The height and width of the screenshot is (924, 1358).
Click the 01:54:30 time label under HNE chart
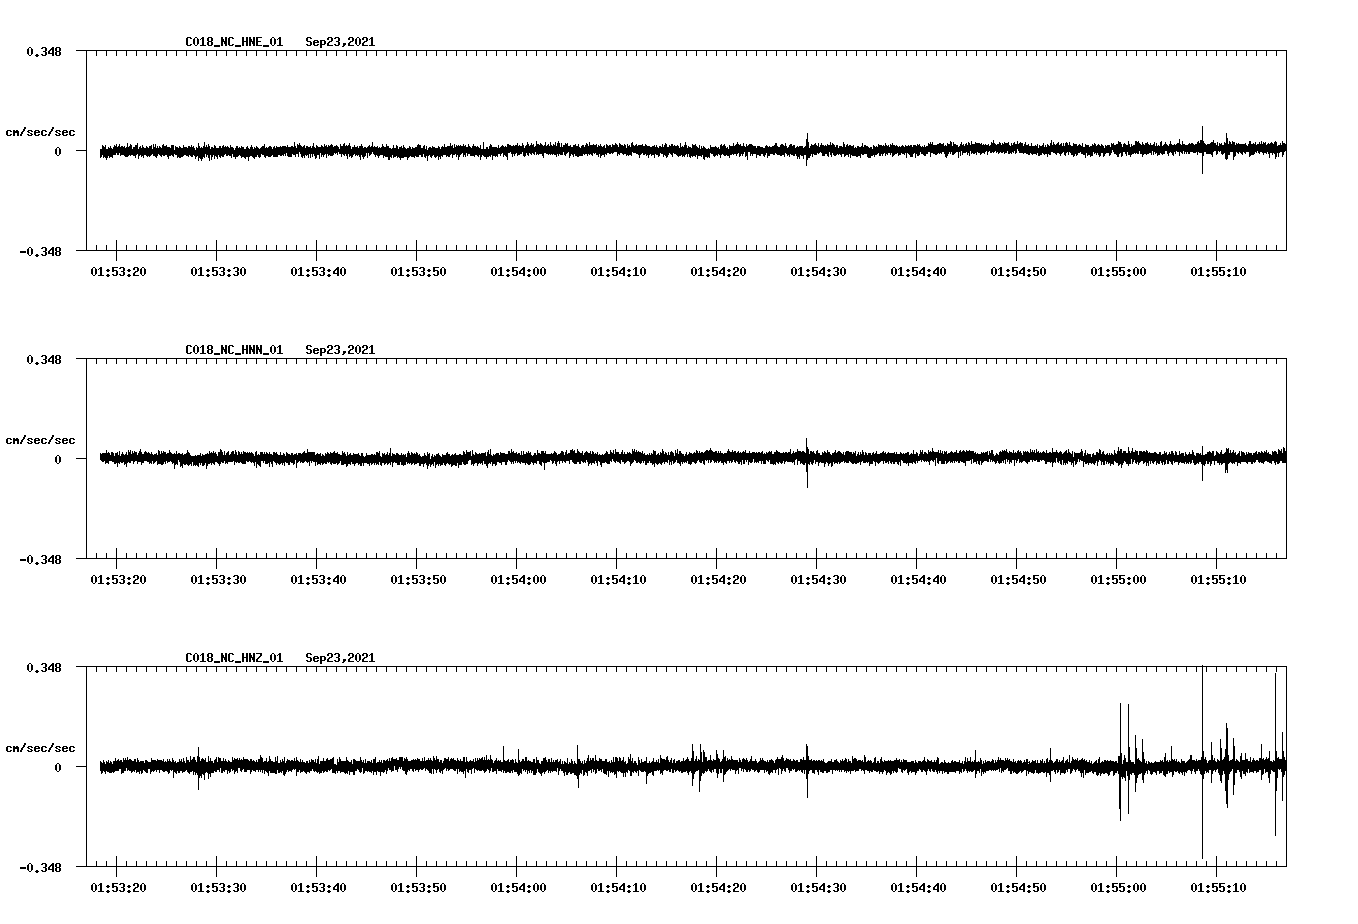(818, 272)
